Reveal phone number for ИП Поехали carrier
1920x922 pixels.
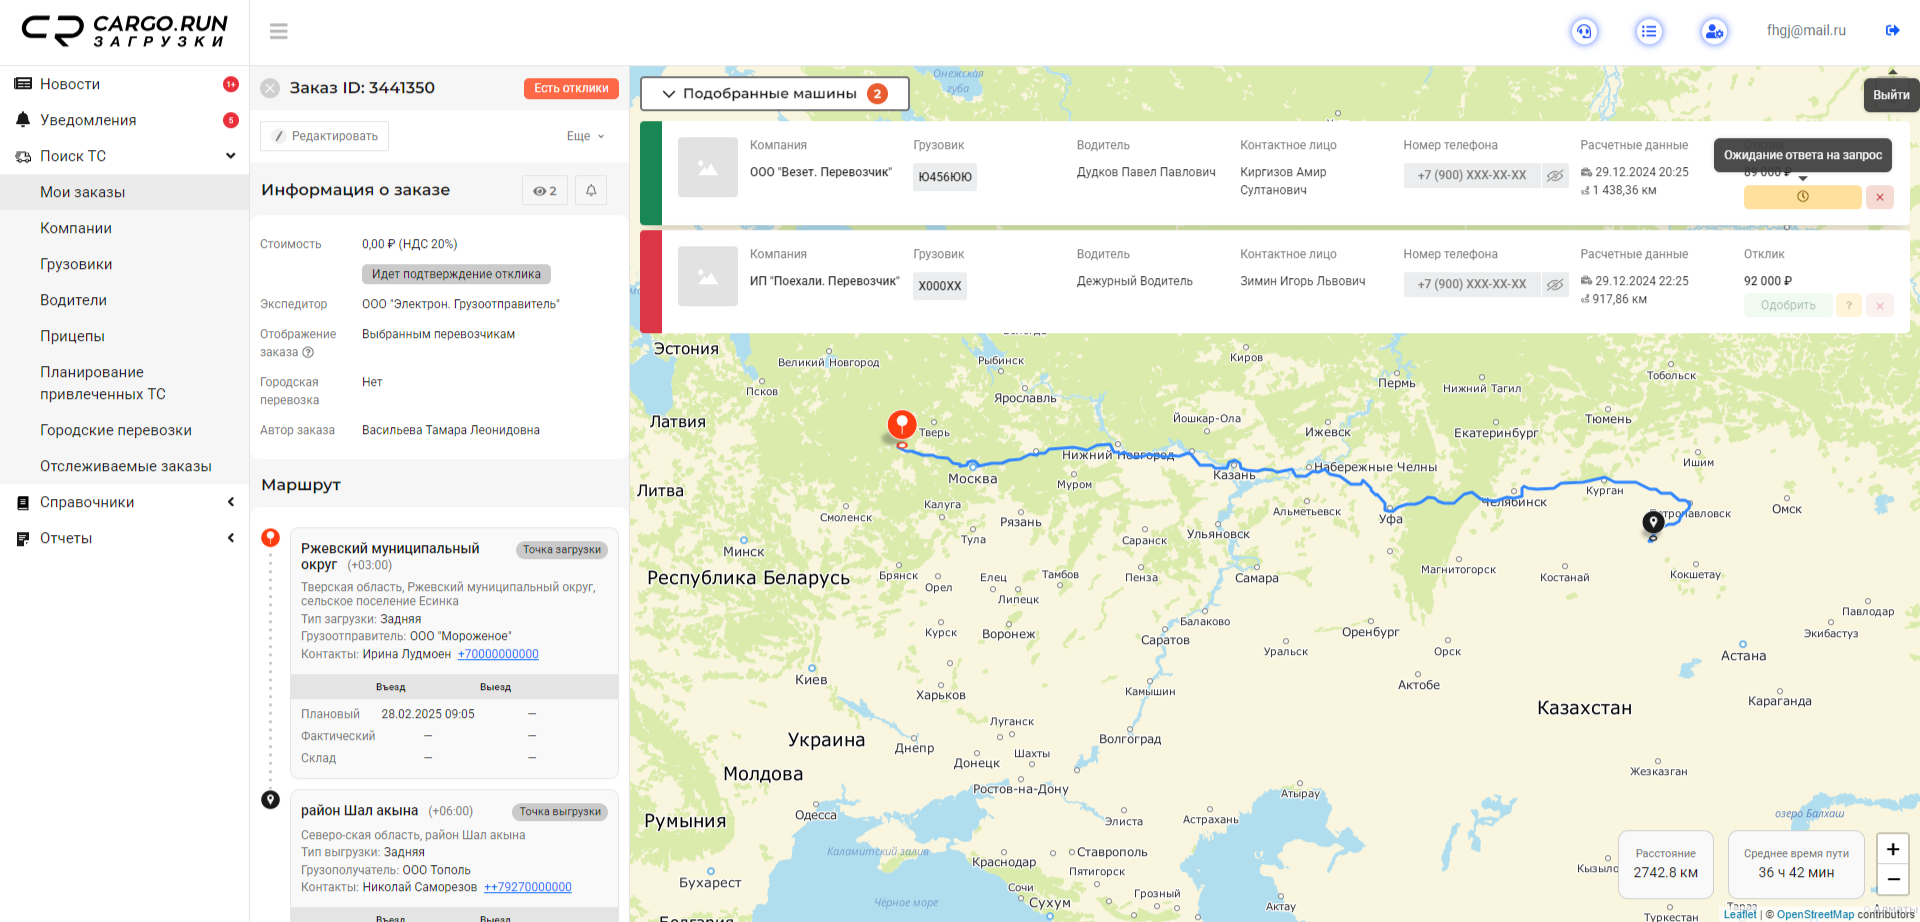coord(1555,284)
